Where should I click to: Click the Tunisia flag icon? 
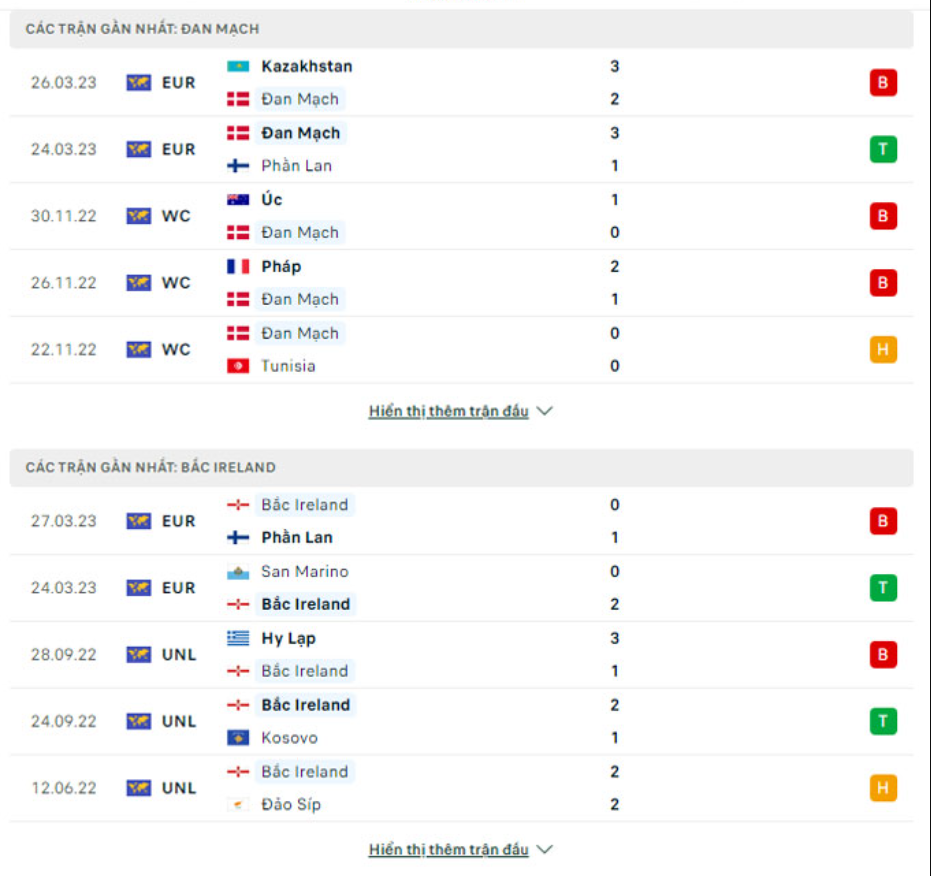pos(238,366)
